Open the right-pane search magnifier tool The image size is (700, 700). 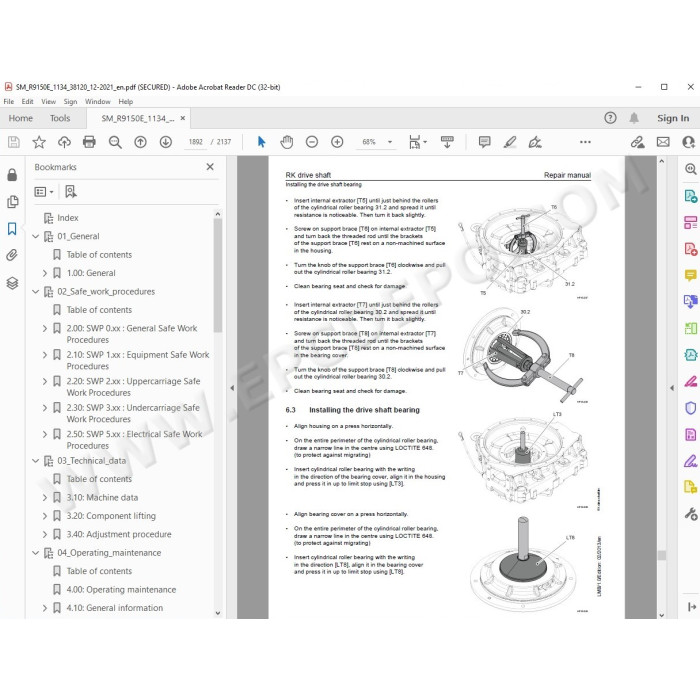point(691,169)
